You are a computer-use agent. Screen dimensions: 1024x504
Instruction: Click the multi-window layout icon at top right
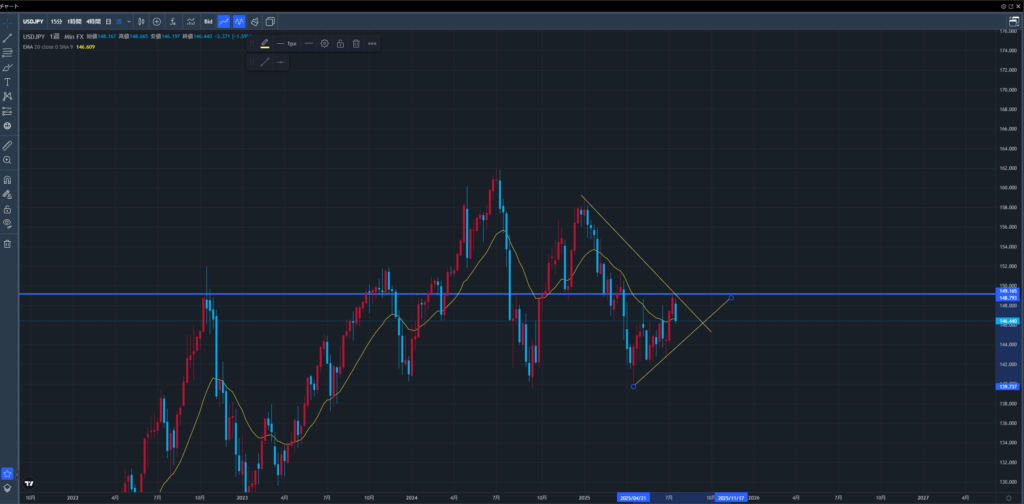pos(1014,22)
